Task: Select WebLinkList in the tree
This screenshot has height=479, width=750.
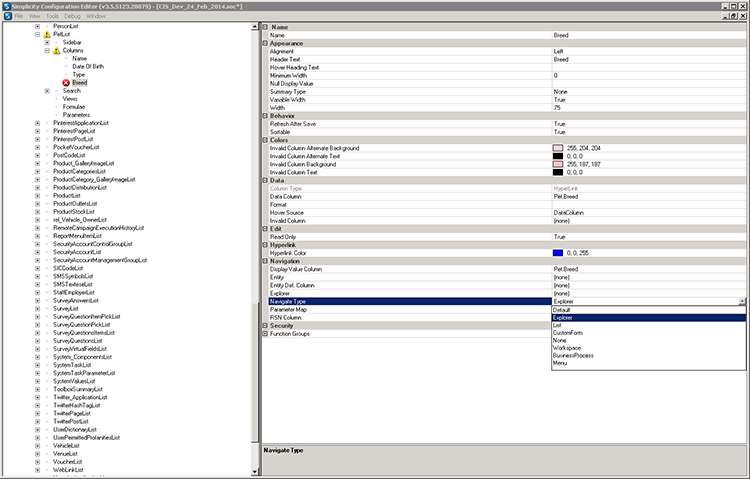Action: point(68,470)
